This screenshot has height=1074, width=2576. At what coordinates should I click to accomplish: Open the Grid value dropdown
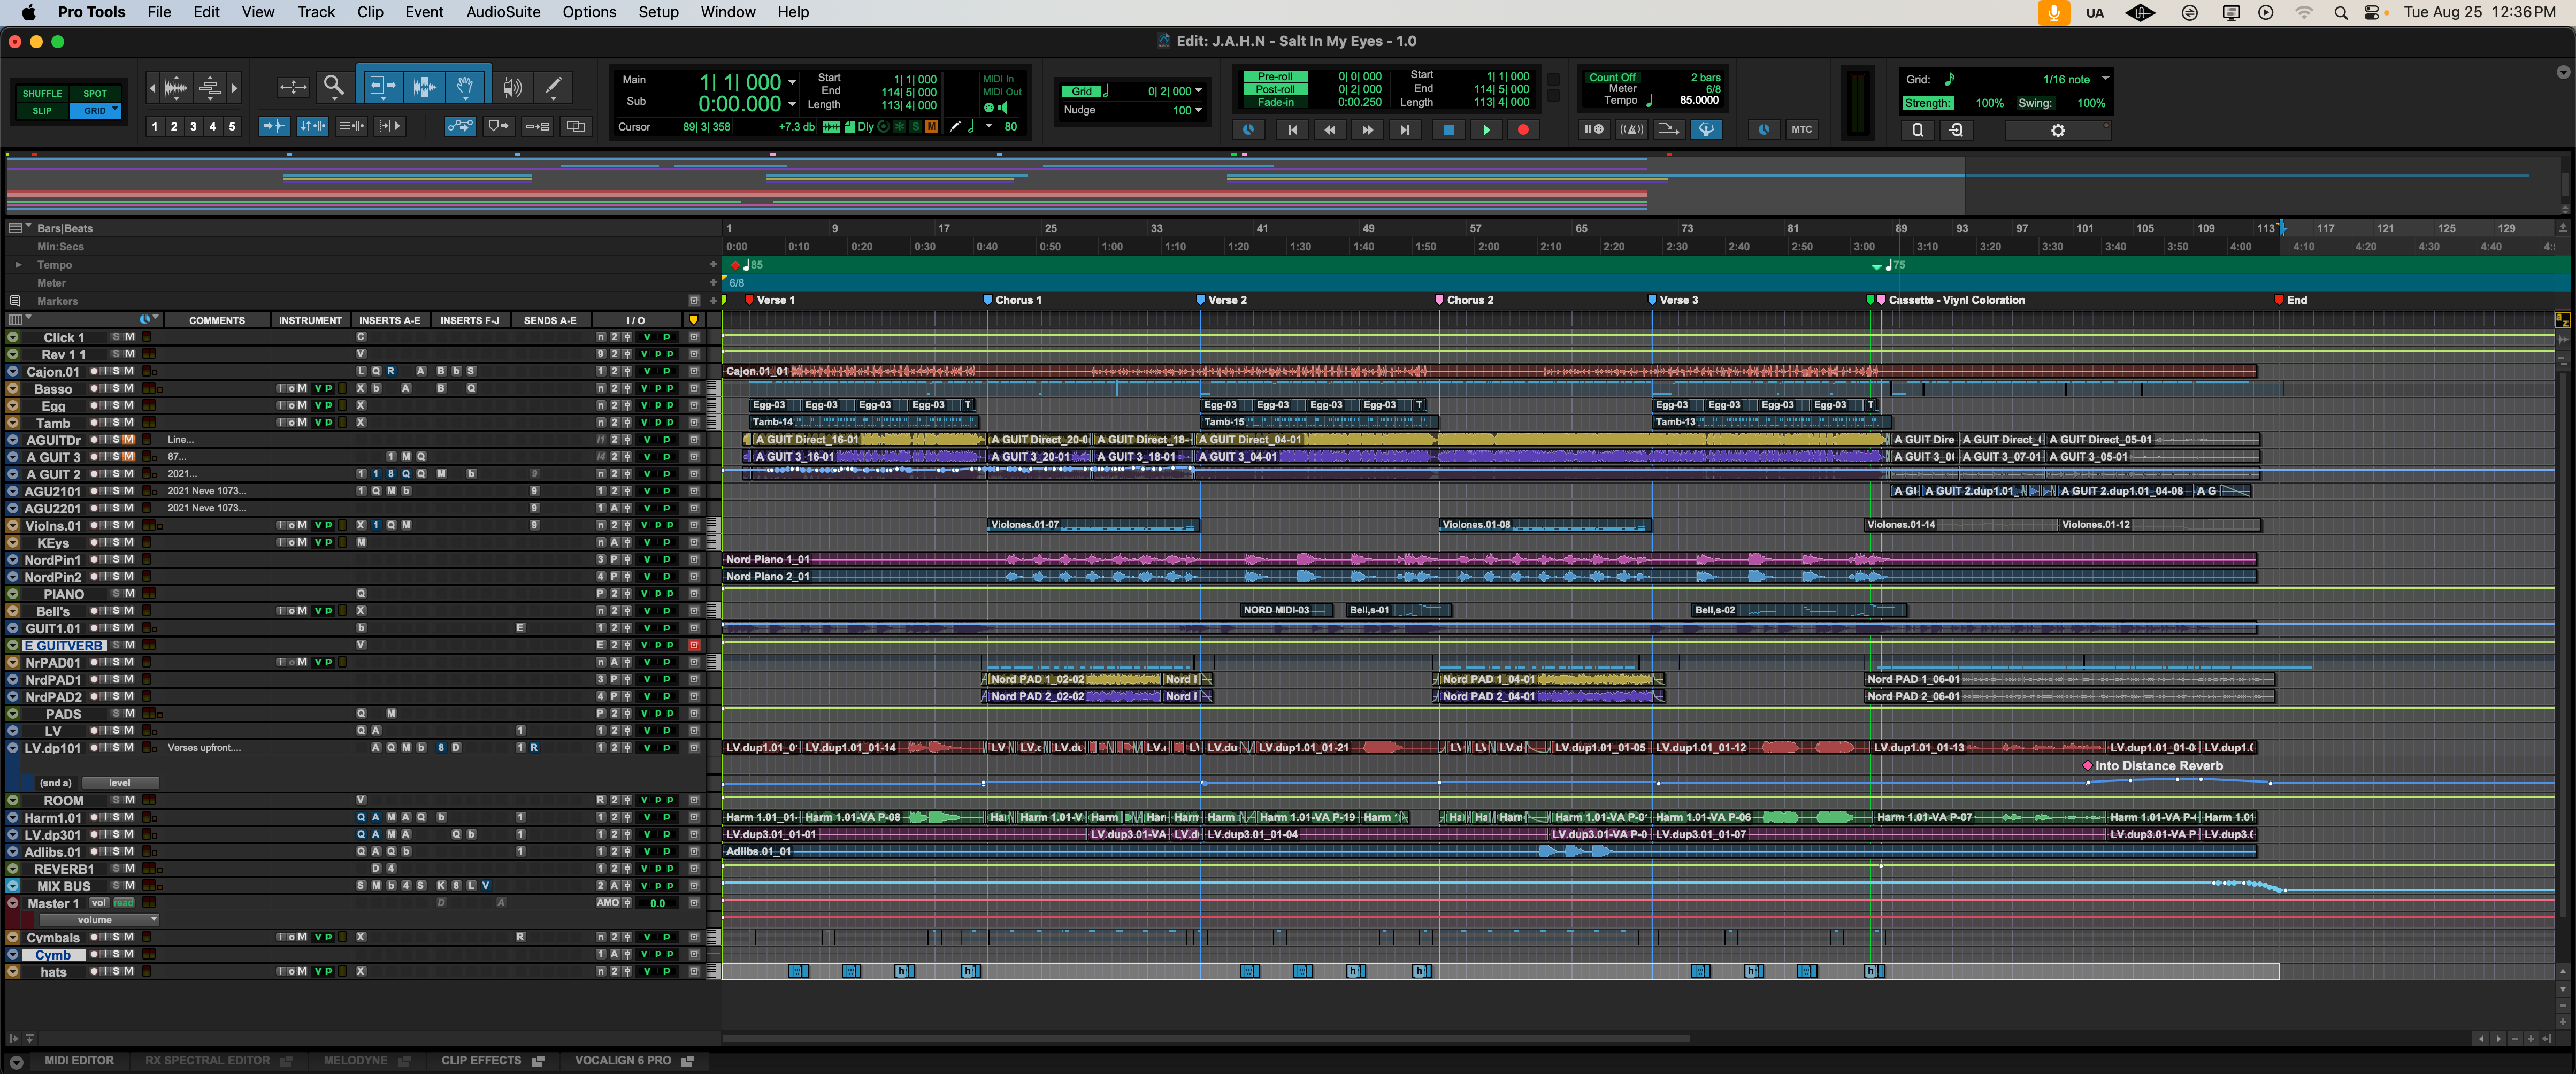pyautogui.click(x=1199, y=91)
